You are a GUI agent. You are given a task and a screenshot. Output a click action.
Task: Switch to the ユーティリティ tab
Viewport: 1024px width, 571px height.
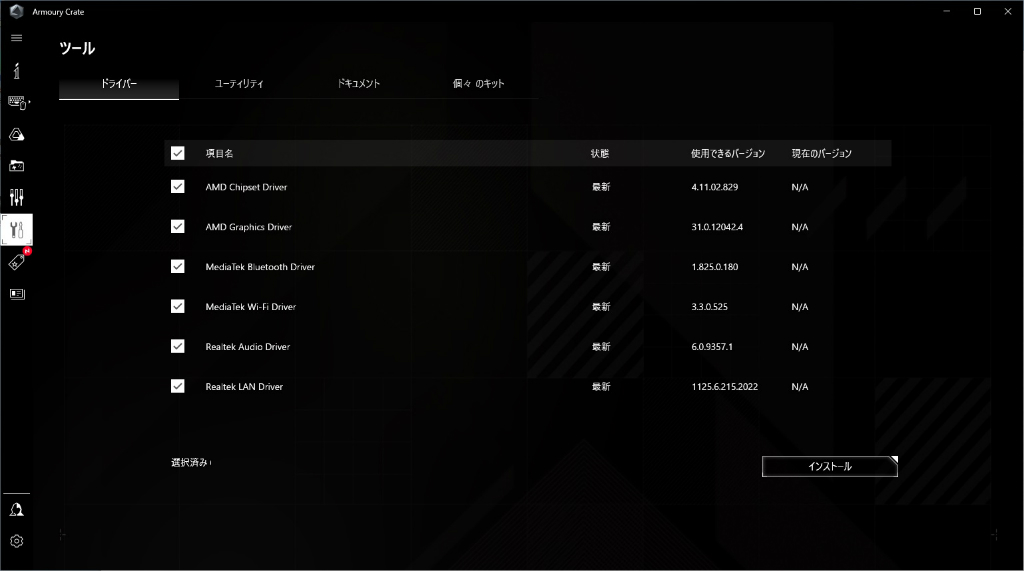pos(239,84)
